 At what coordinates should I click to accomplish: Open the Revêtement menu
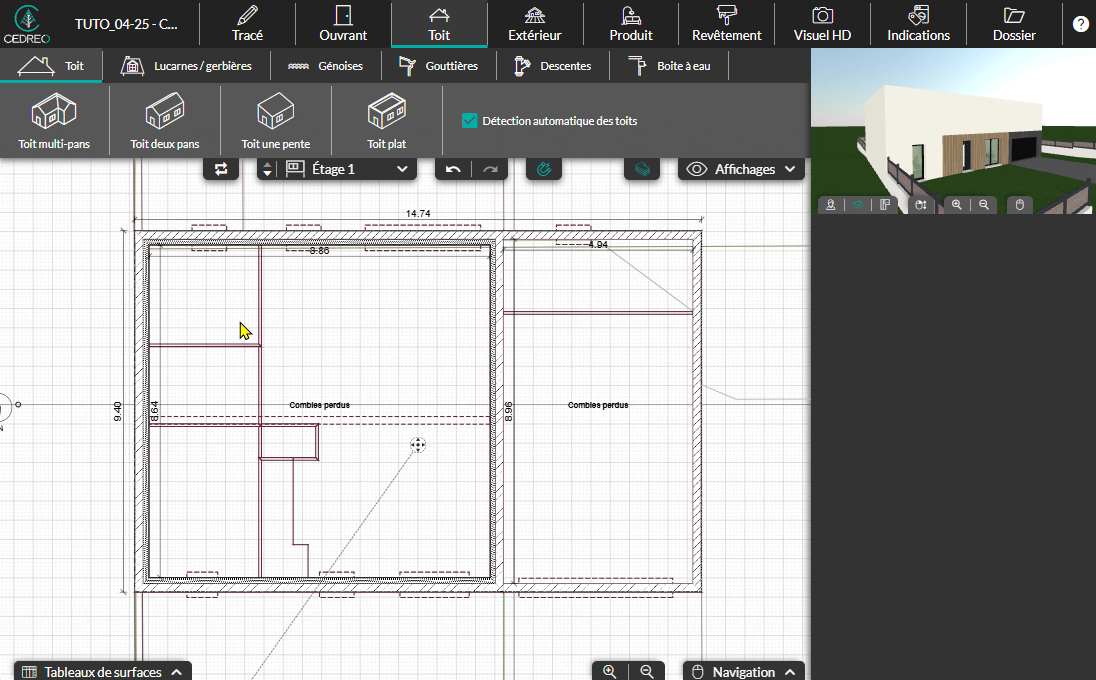726,24
